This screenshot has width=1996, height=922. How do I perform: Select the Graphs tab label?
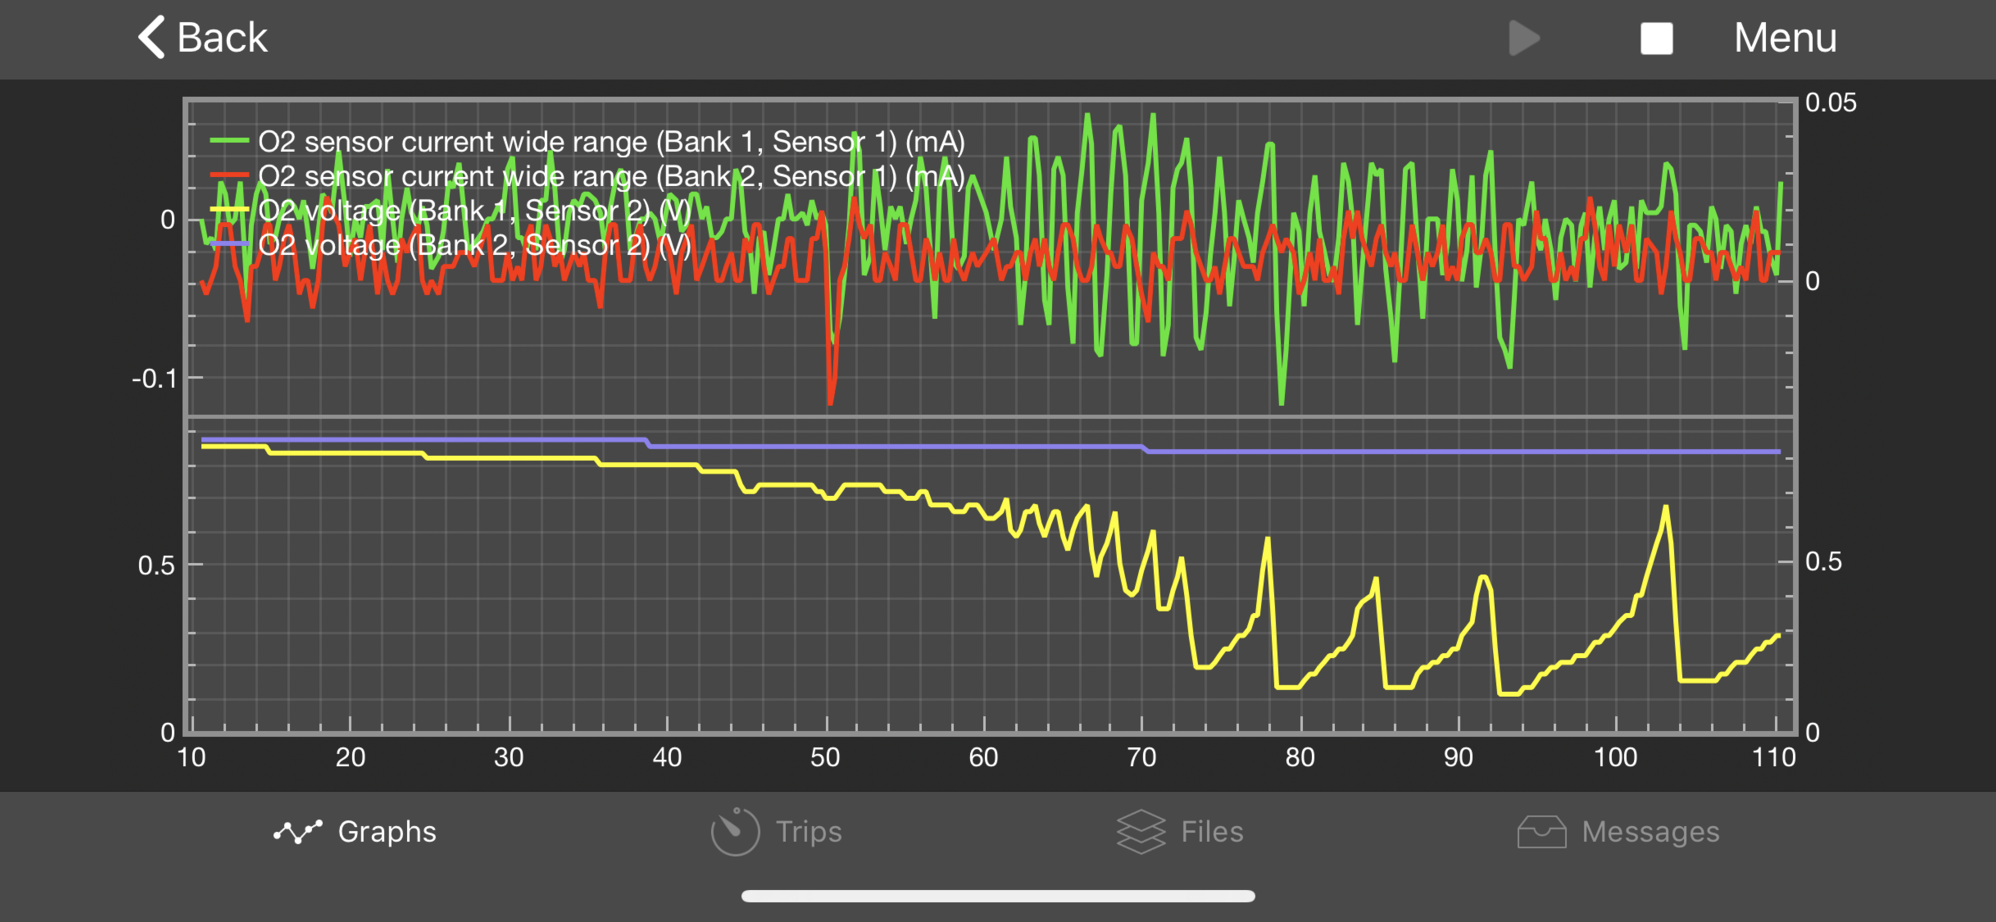coord(387,832)
